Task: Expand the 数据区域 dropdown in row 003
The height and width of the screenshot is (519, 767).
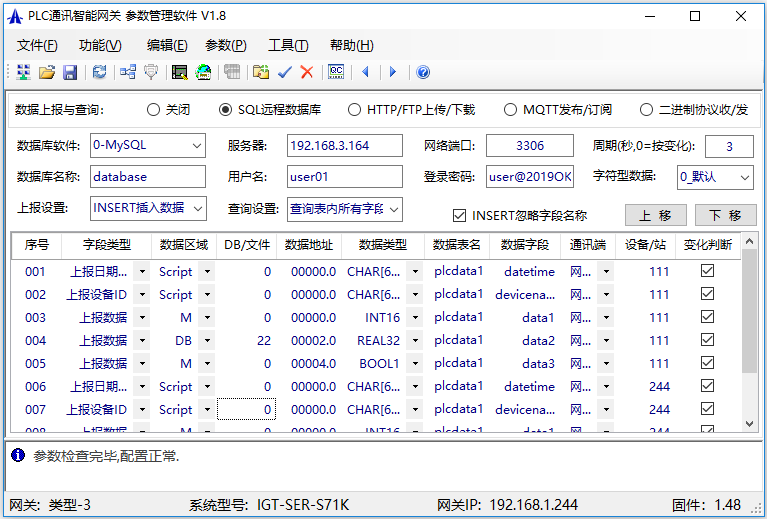Action: pyautogui.click(x=207, y=317)
